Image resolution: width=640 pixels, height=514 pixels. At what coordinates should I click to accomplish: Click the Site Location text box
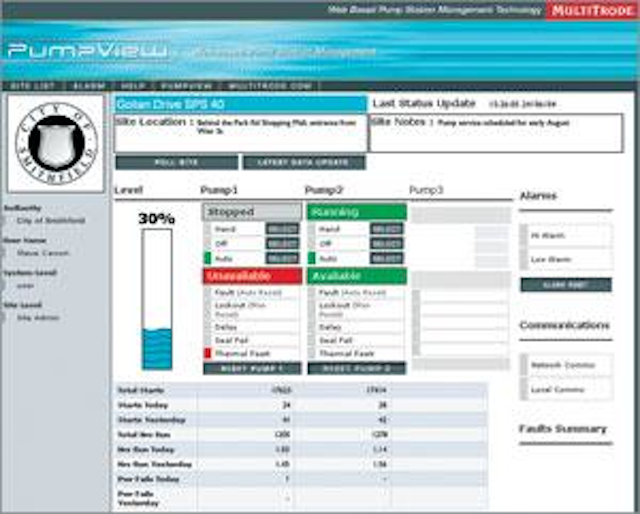pyautogui.click(x=241, y=133)
